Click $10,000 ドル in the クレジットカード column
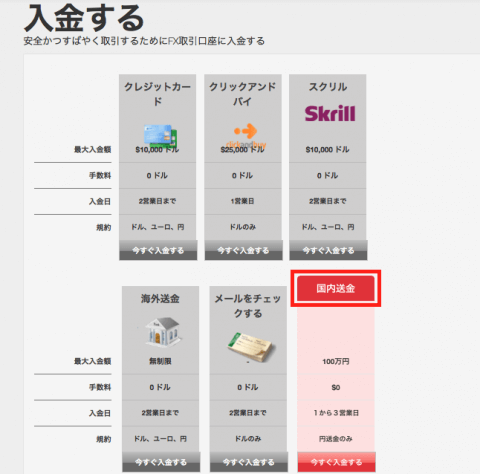This screenshot has height=474, width=480. pyautogui.click(x=157, y=150)
